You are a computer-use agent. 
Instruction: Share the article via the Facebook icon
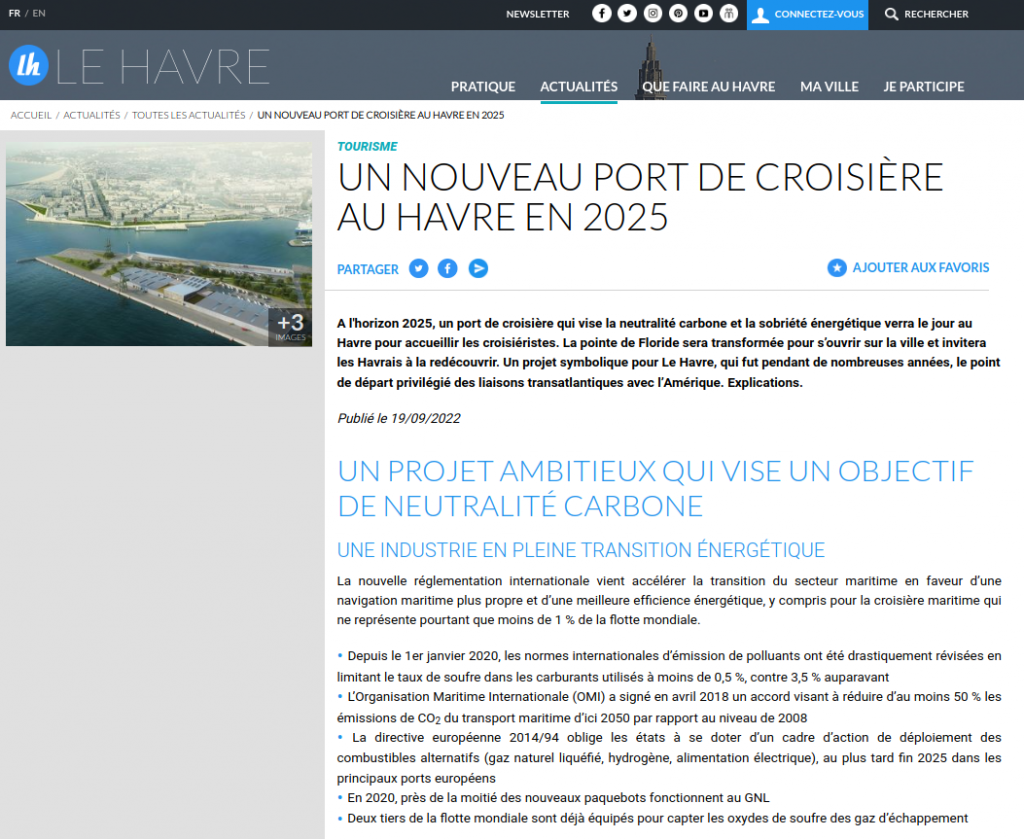click(447, 268)
